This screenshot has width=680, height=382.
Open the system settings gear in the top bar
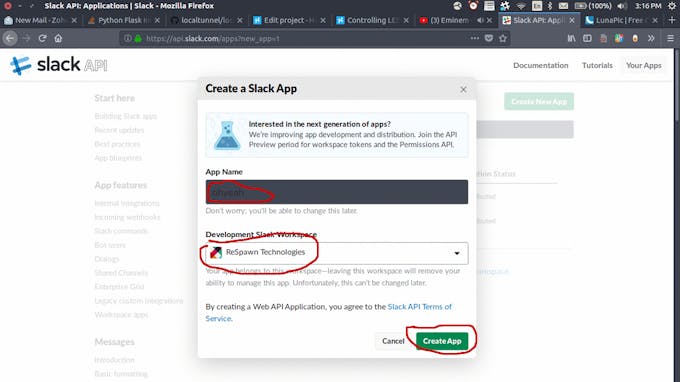[x=672, y=6]
